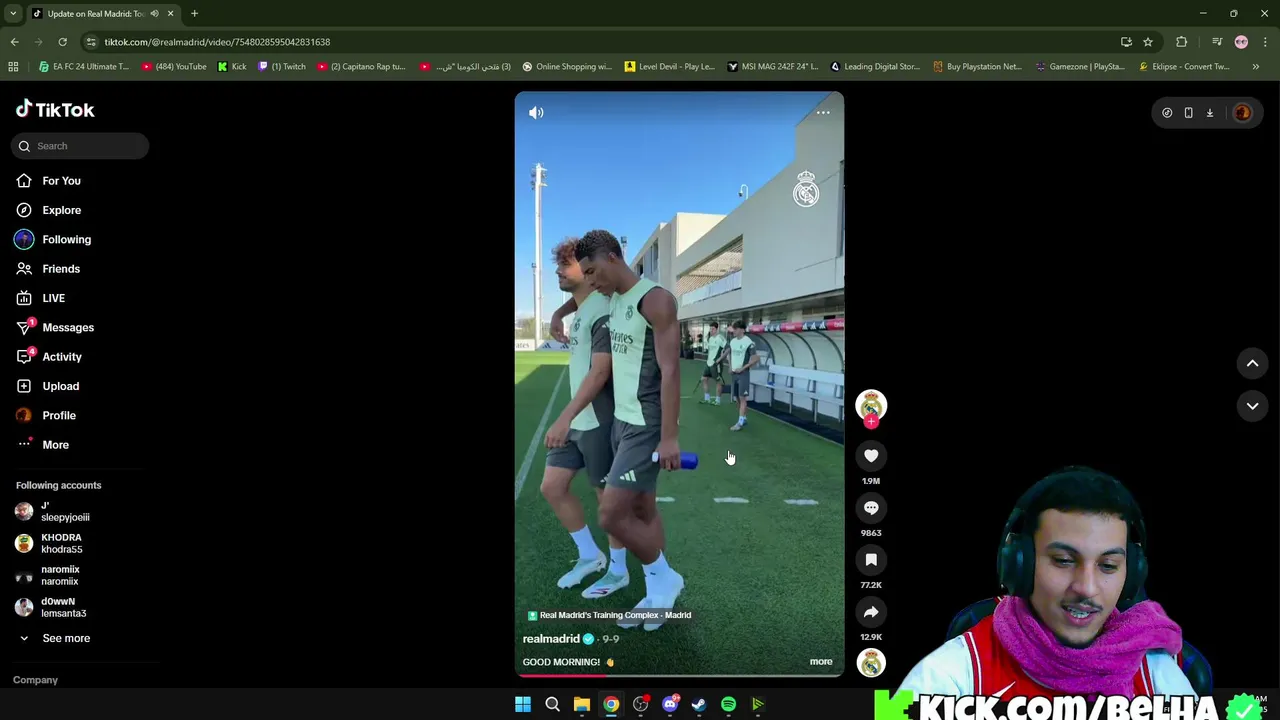Click the desktop app download icon
1280x720 pixels.
1209,113
